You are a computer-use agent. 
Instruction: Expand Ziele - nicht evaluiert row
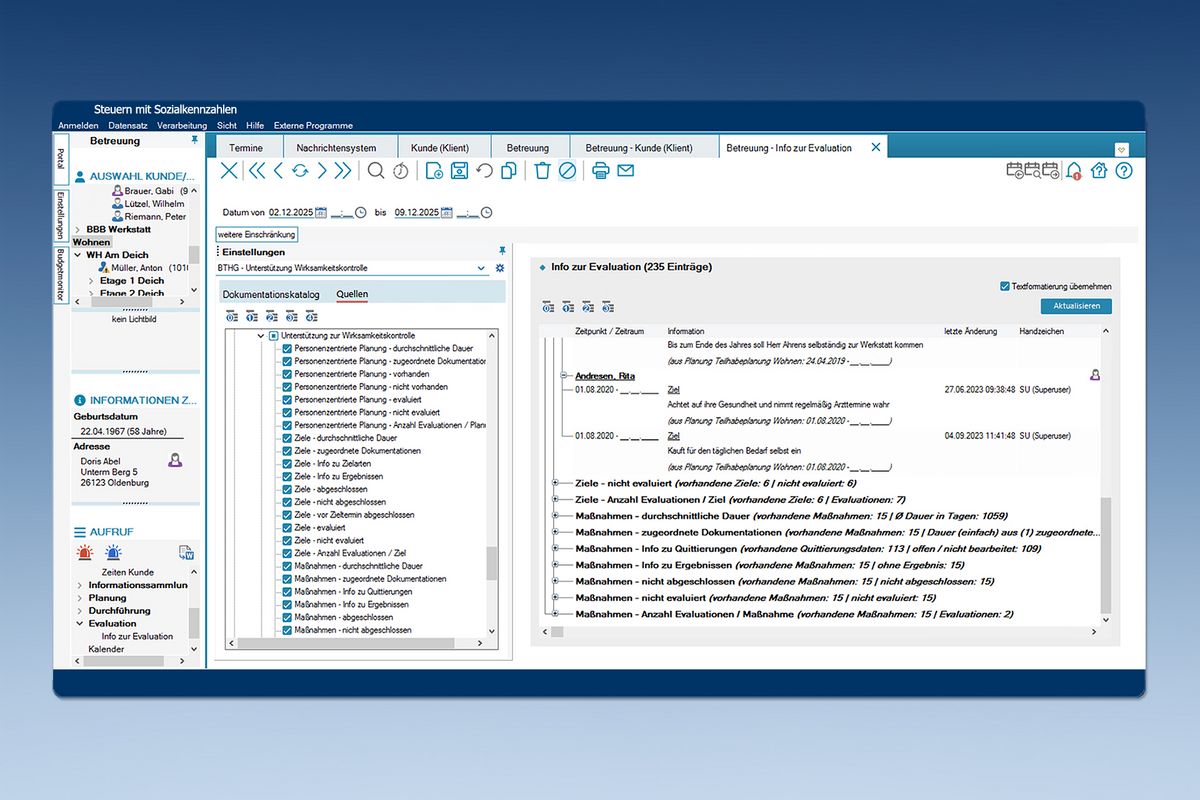click(555, 483)
